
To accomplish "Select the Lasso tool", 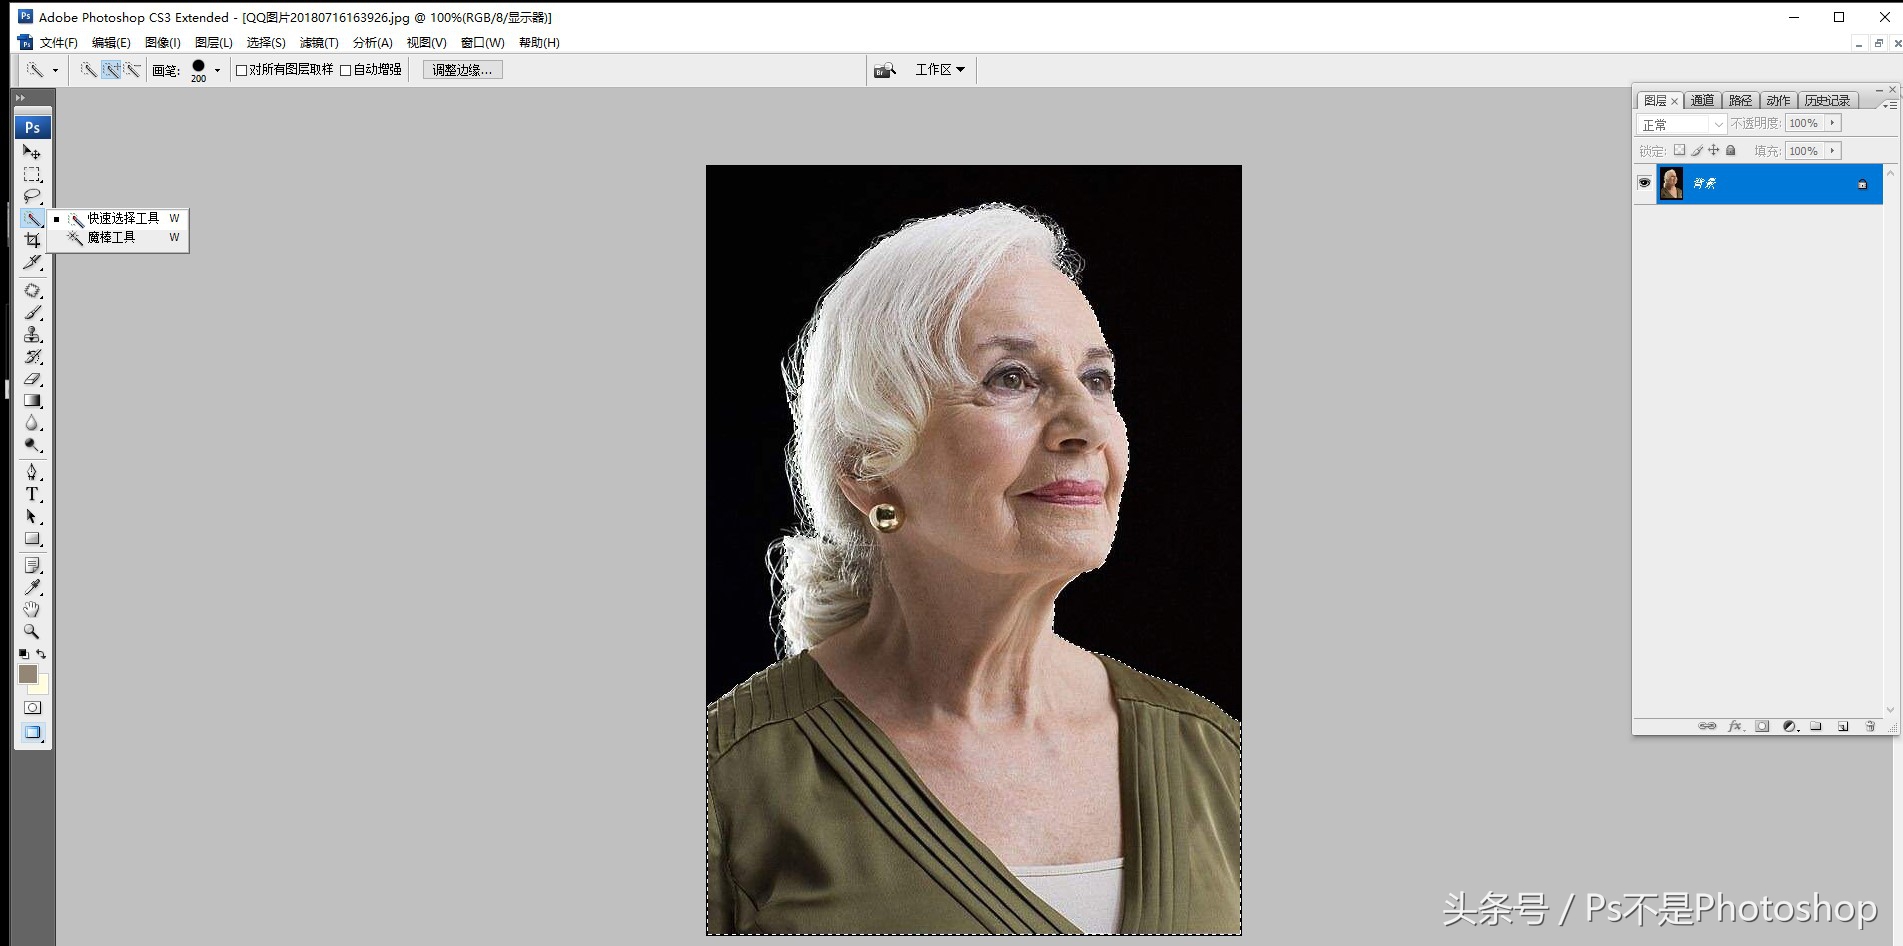I will (32, 196).
